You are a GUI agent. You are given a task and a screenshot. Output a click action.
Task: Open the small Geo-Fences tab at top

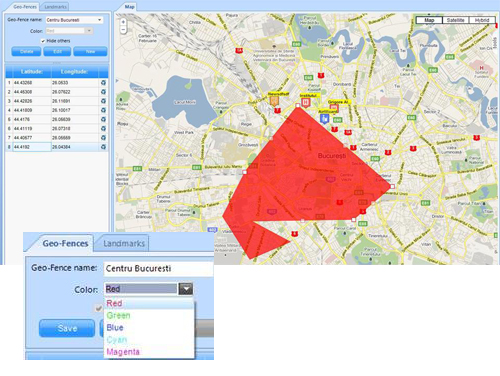25,7
